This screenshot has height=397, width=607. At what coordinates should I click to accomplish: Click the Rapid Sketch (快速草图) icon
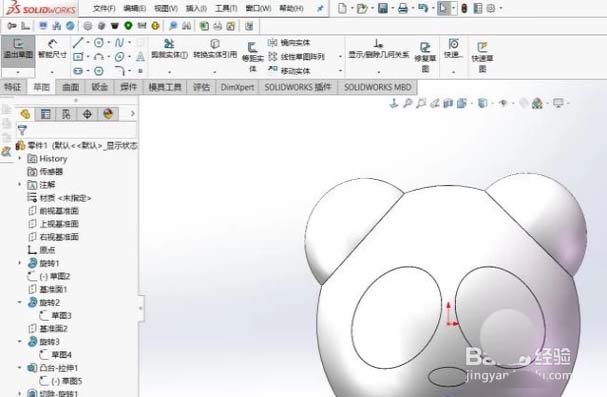[482, 47]
